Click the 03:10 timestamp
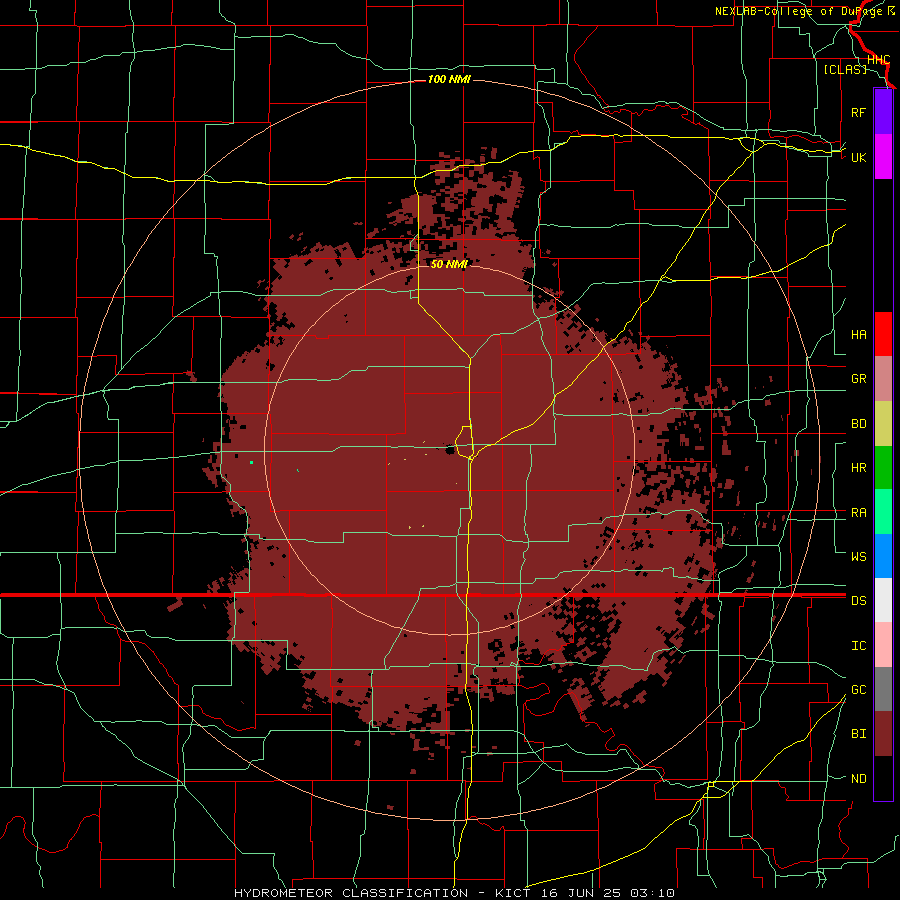Viewport: 900px width, 900px height. point(652,893)
